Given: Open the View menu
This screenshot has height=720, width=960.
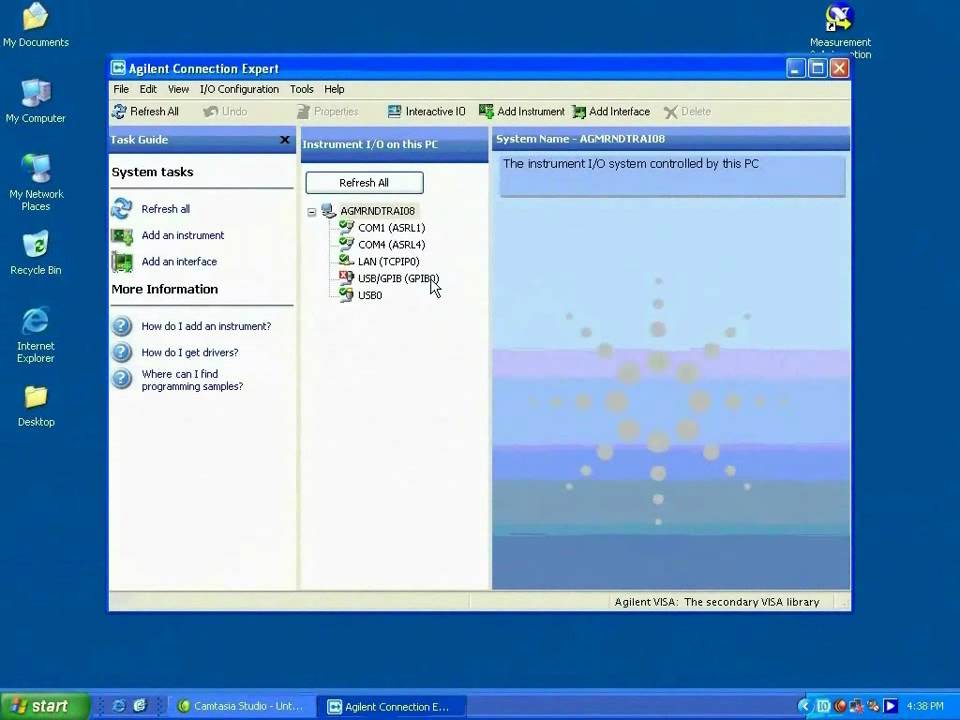Looking at the screenshot, I should click(178, 89).
